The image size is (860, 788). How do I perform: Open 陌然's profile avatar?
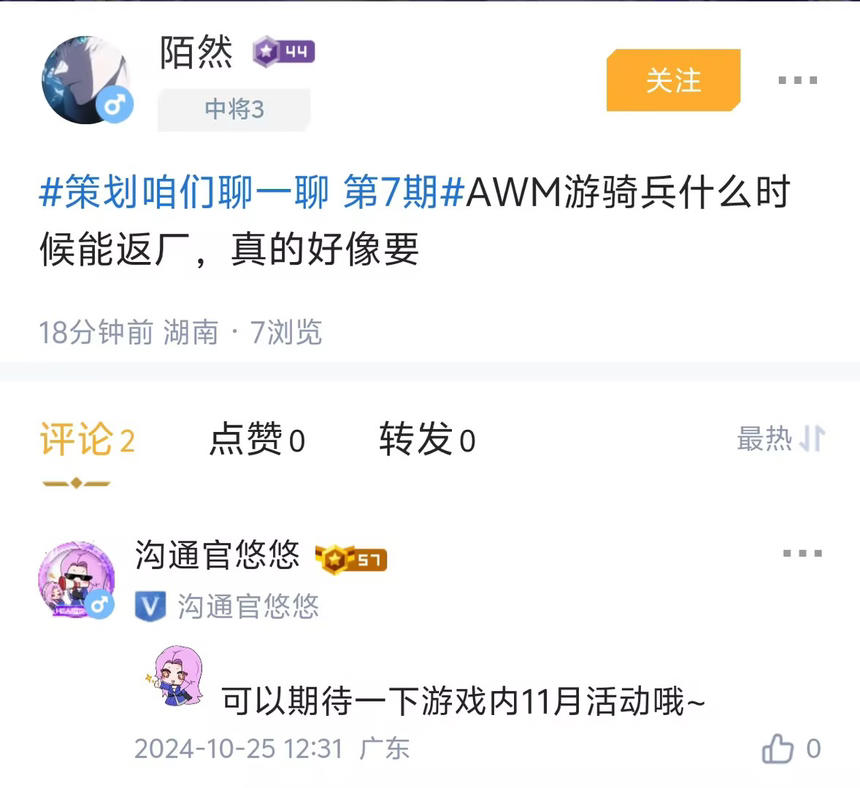pyautogui.click(x=86, y=80)
